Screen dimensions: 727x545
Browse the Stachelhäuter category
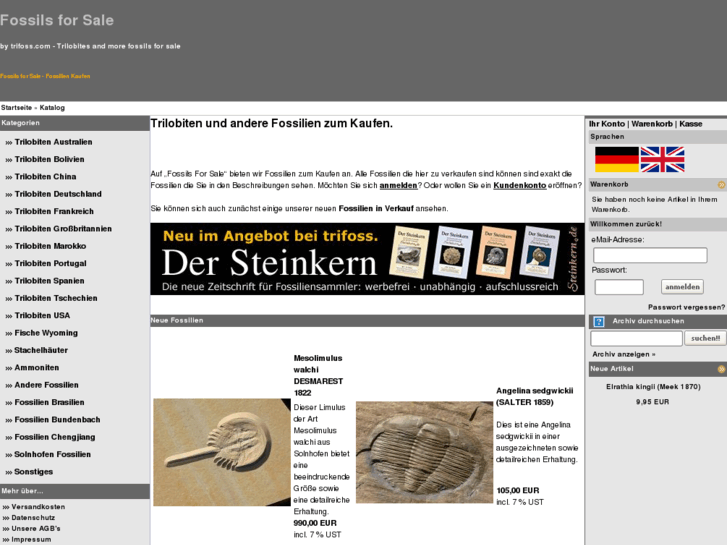[41, 350]
